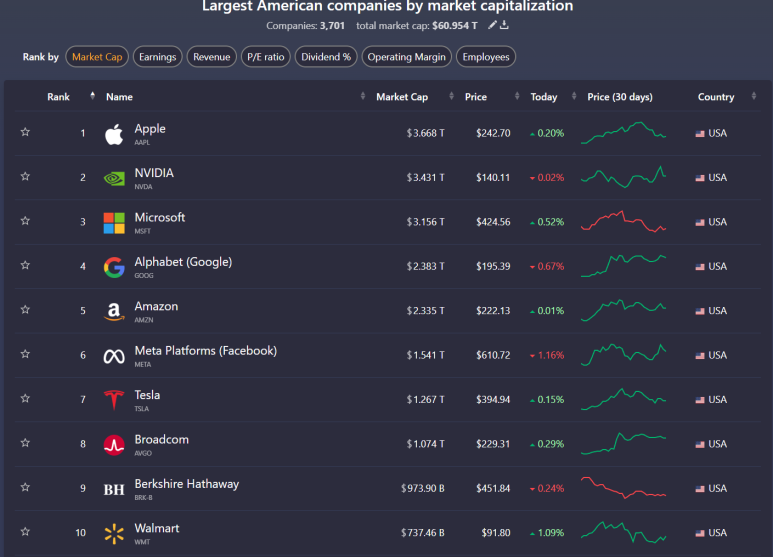Favorite Microsoft with its star icon
773x557 pixels.
25,220
